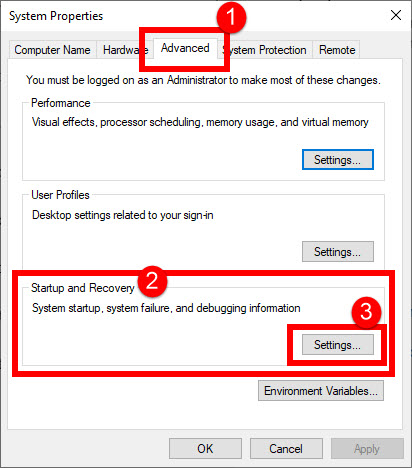
Task: Select the Advanced tab
Action: (x=185, y=48)
